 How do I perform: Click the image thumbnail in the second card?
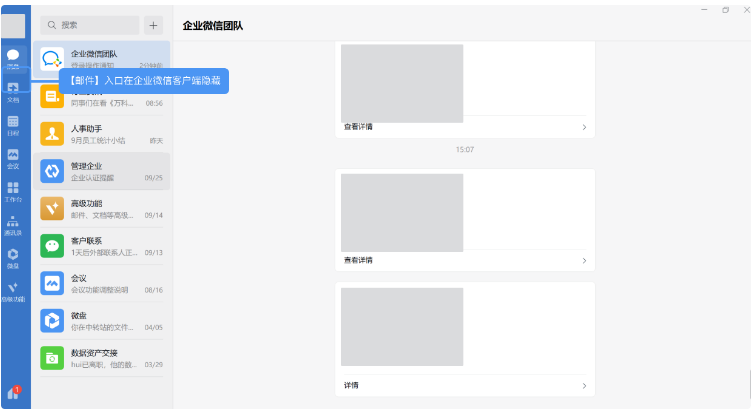point(402,211)
